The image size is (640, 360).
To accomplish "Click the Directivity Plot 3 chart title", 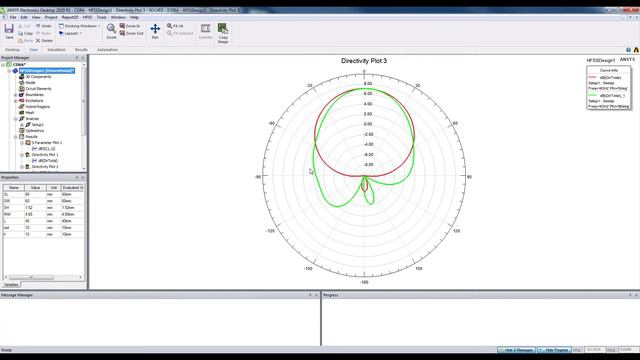I will tap(364, 61).
